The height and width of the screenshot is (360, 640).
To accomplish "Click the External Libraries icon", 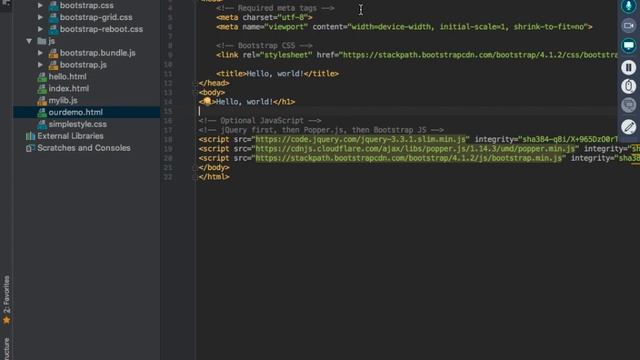I will (30, 136).
